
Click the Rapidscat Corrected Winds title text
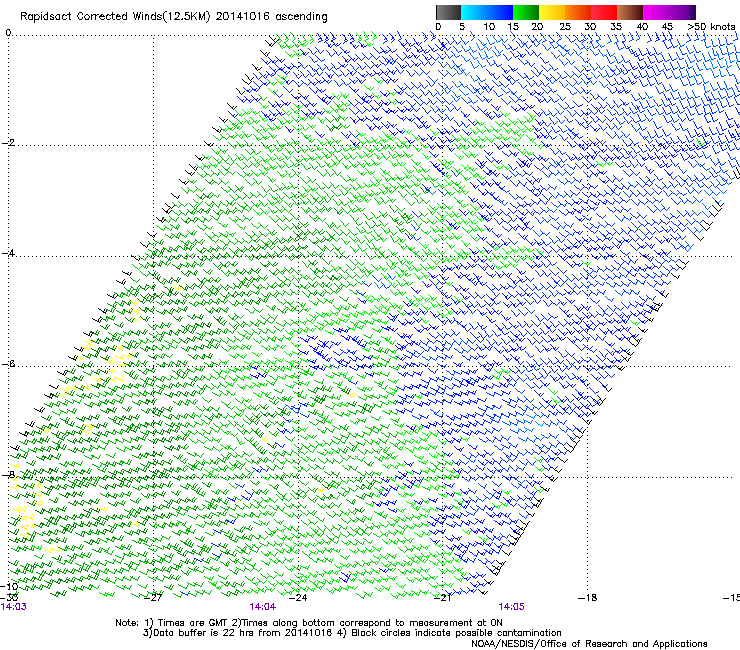pyautogui.click(x=174, y=17)
